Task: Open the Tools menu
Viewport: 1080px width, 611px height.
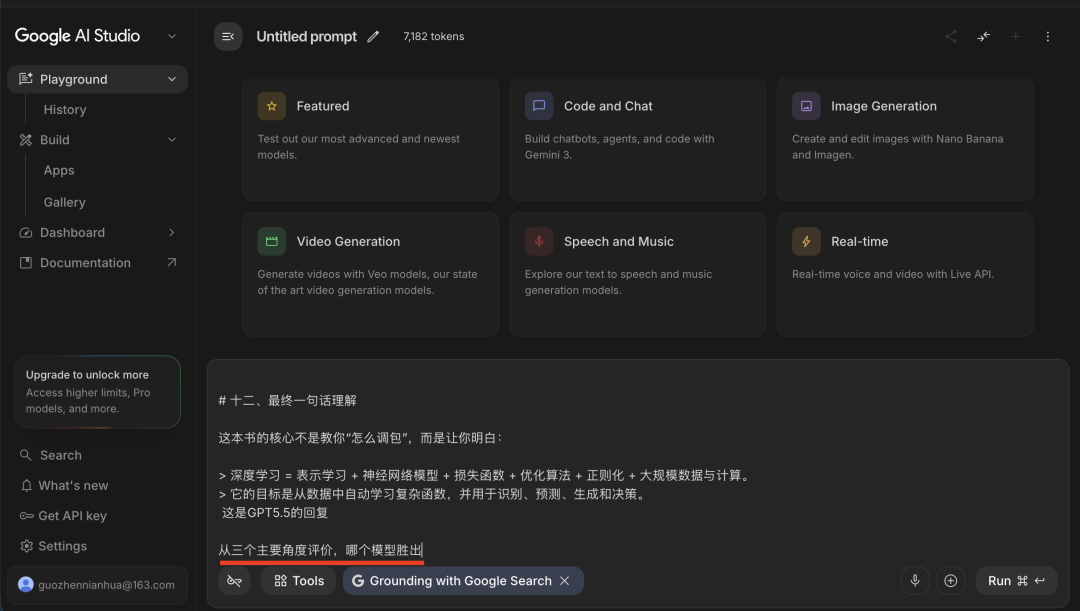Action: tap(297, 580)
